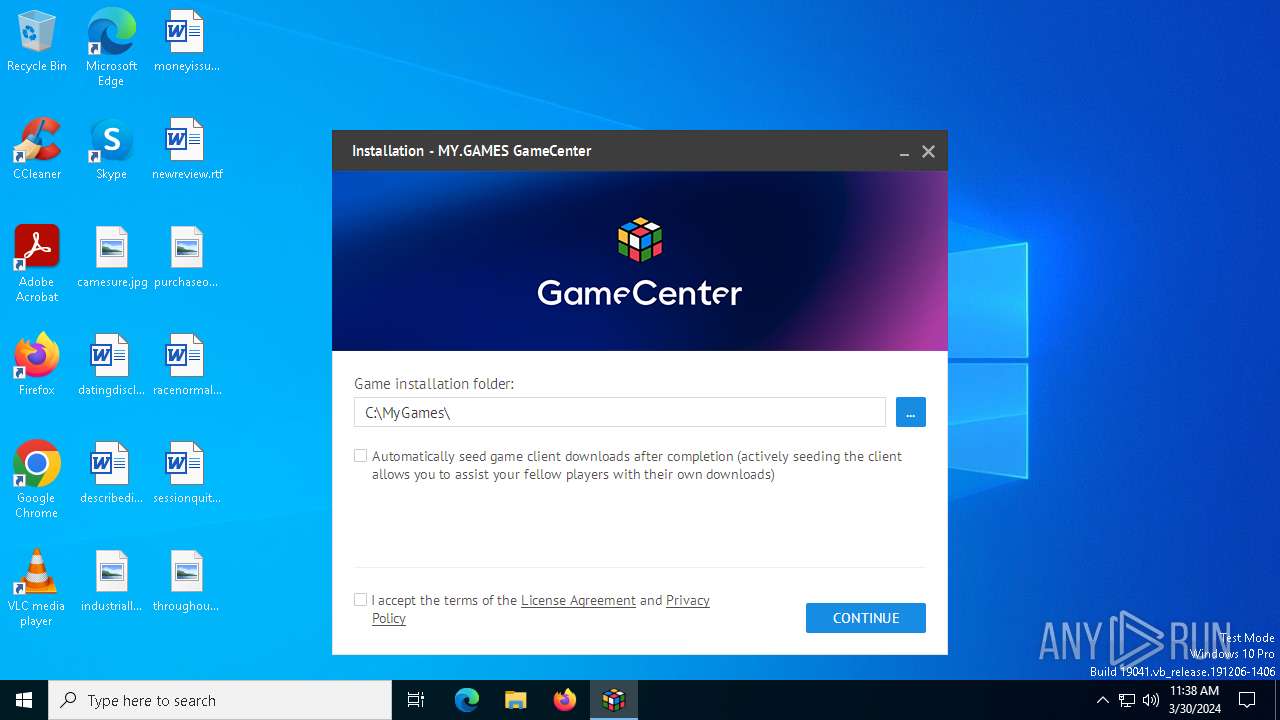Open Firefox from the taskbar

click(565, 700)
